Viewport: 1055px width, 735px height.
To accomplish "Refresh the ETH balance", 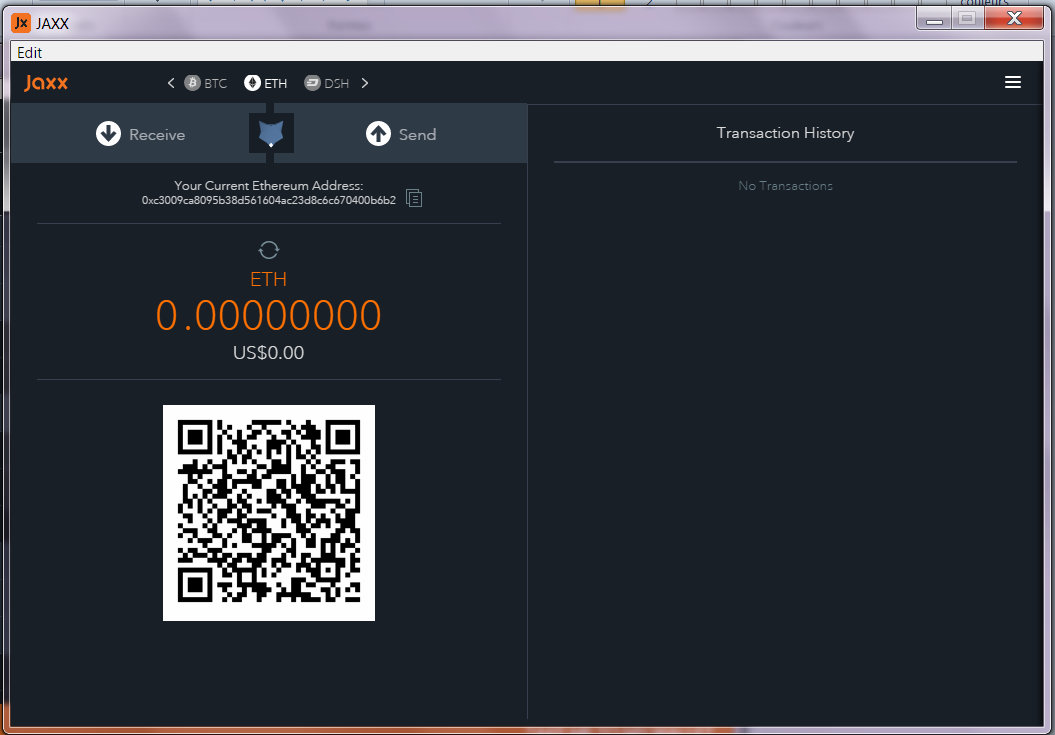I will (x=268, y=250).
